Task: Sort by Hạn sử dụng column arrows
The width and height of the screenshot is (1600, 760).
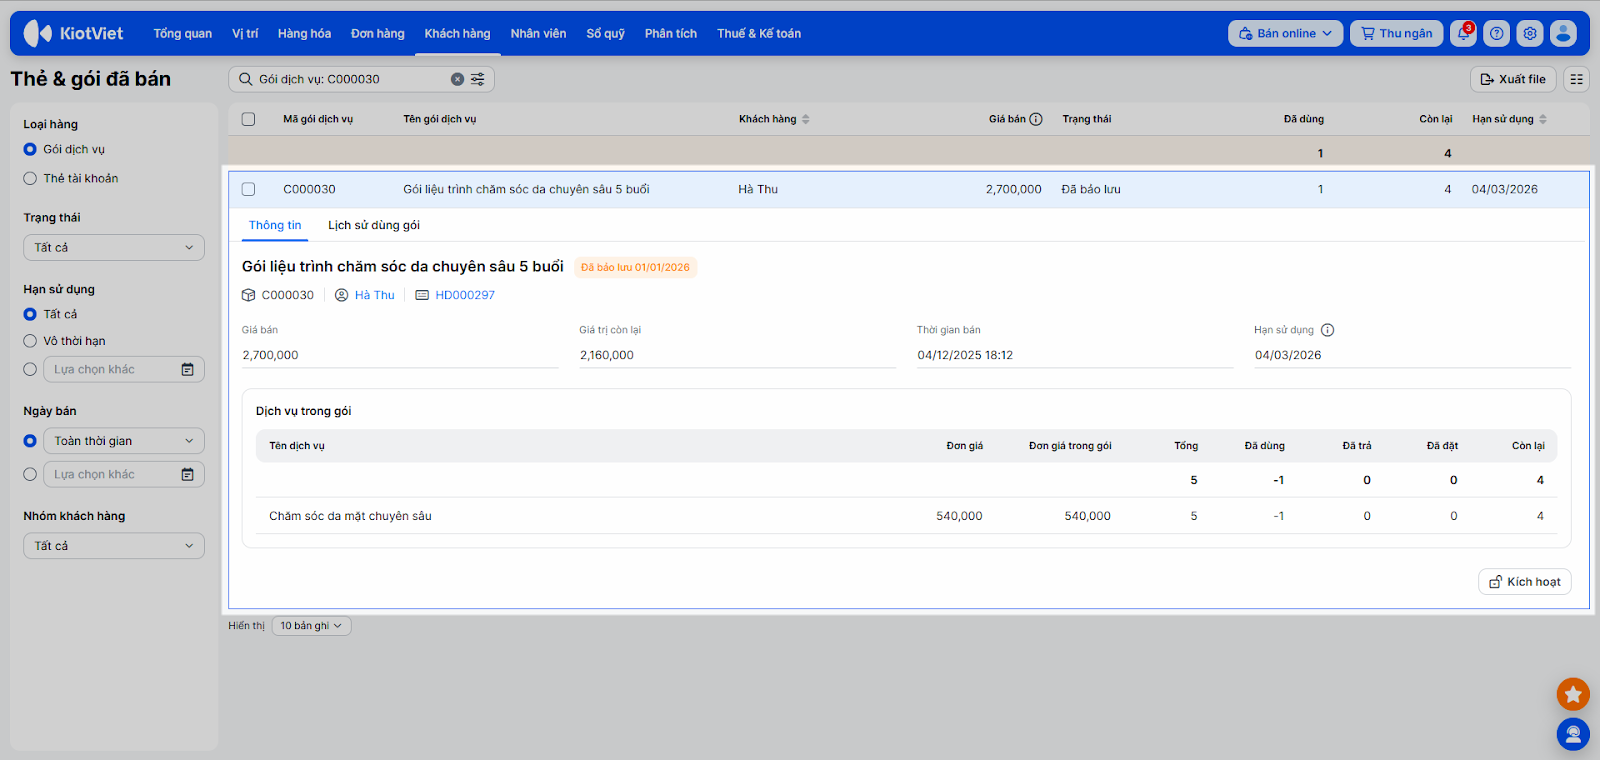Action: point(1543,119)
